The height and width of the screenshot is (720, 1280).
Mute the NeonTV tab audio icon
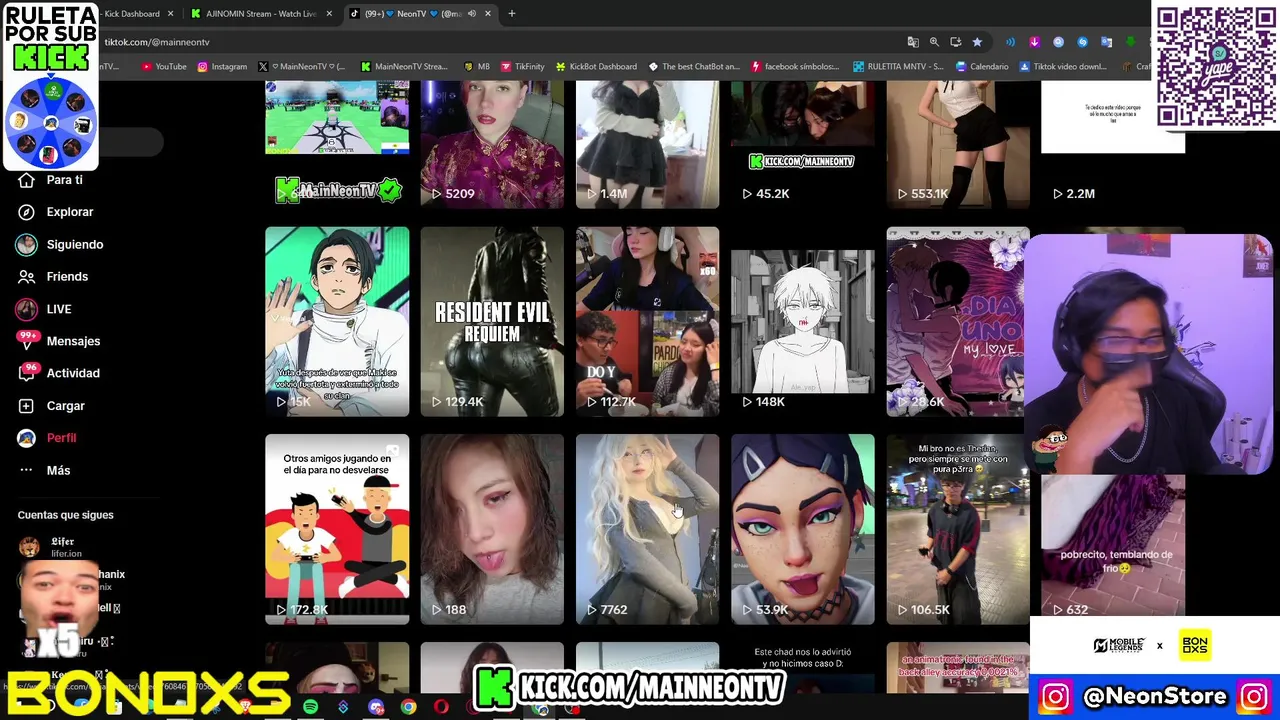(472, 14)
